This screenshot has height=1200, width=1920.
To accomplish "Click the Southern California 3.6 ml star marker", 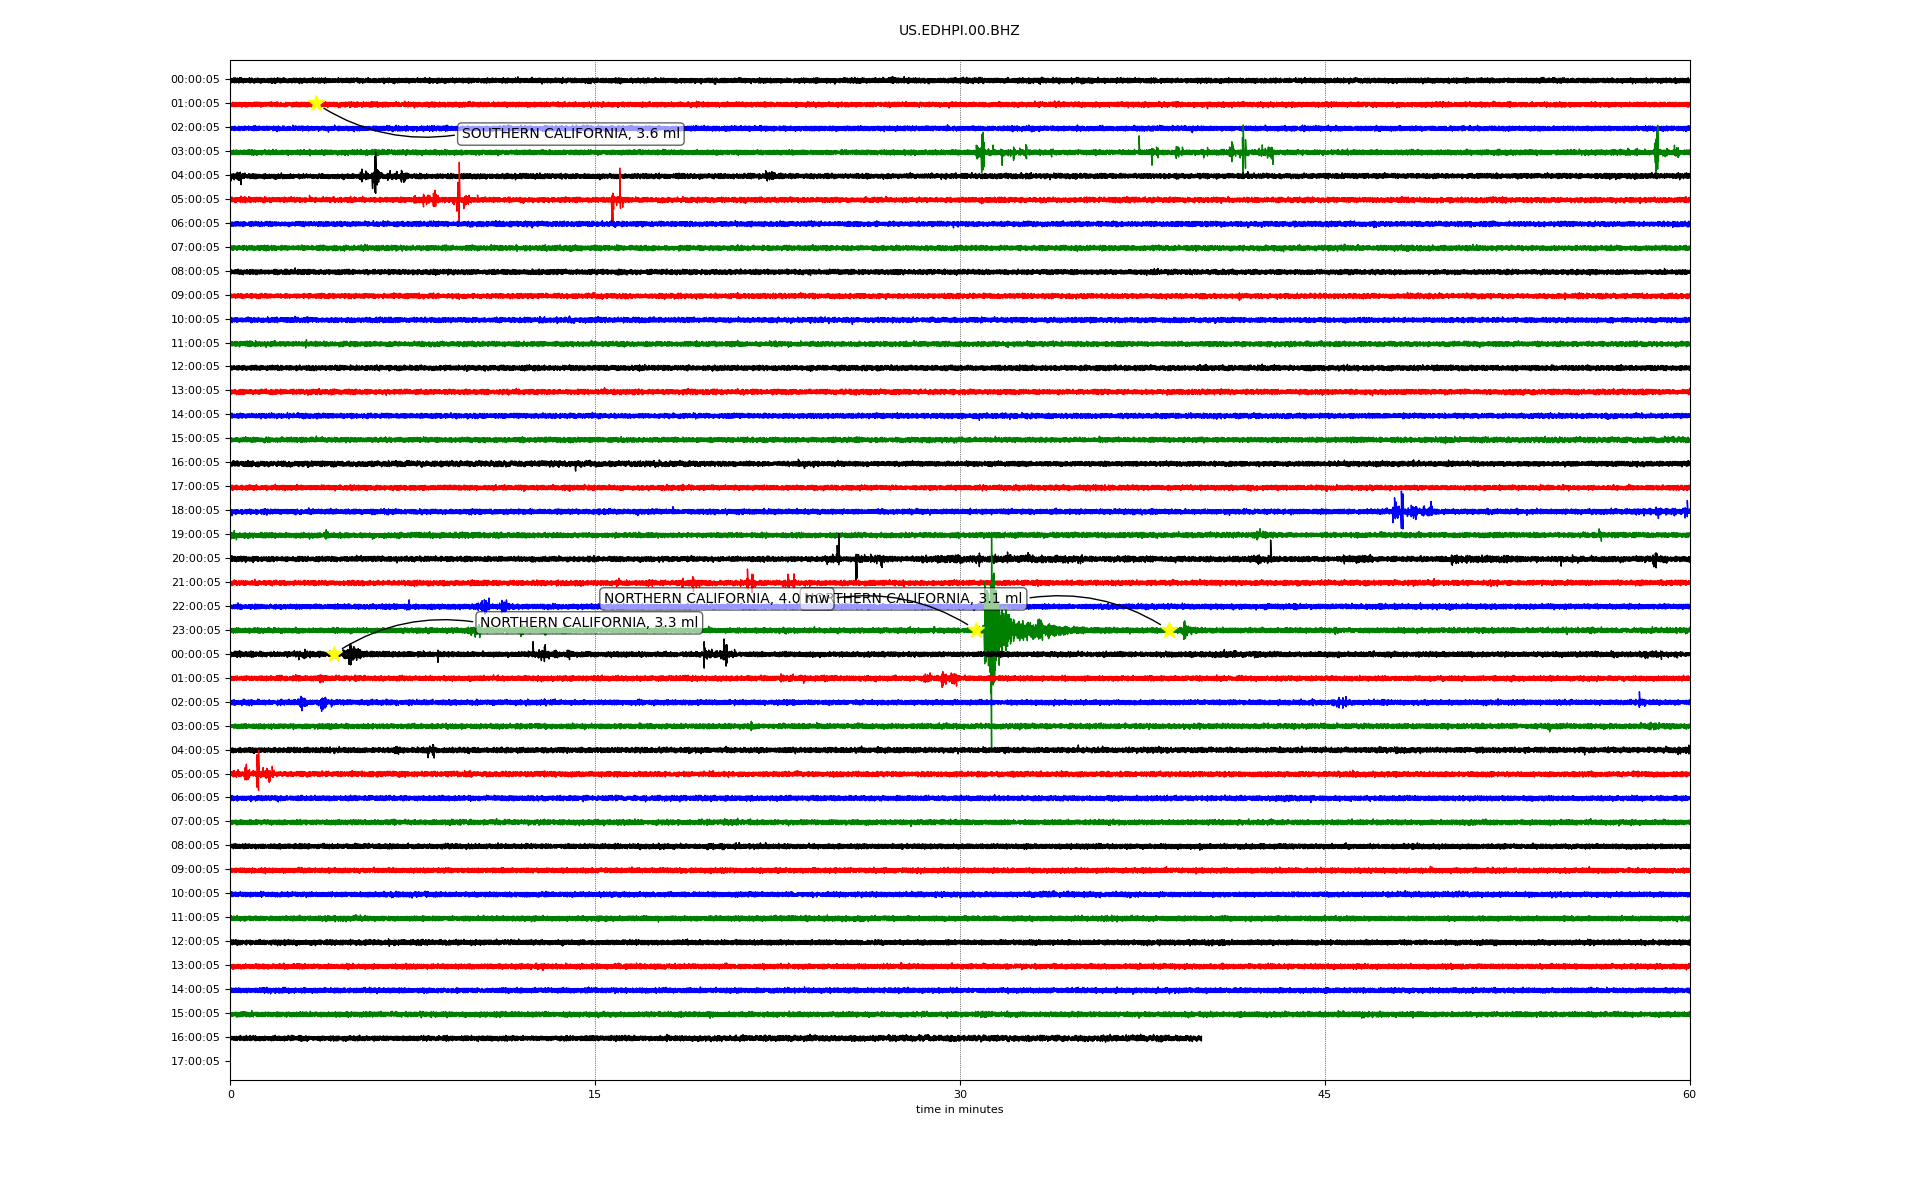I will (316, 103).
